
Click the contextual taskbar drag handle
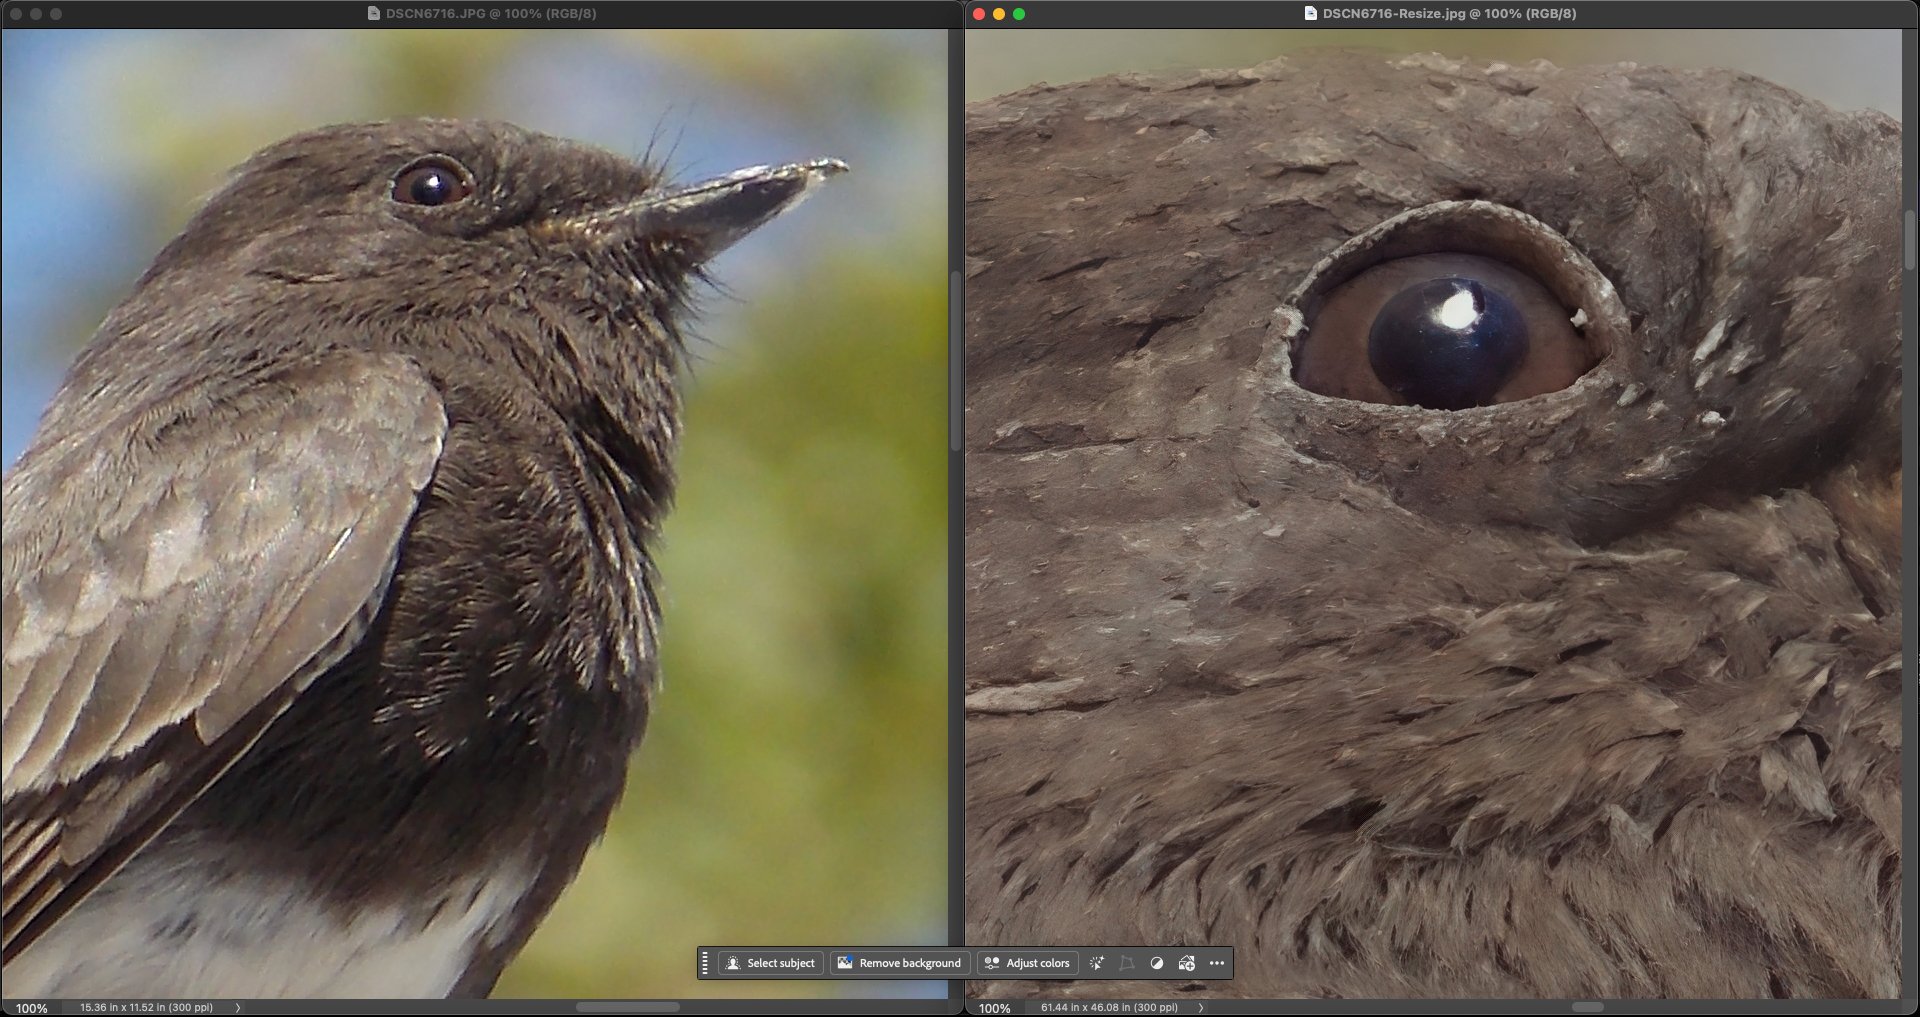coord(705,963)
